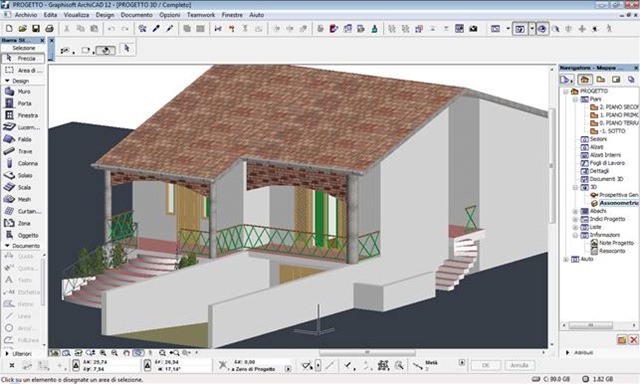Click the OK button in control bar

[485, 365]
